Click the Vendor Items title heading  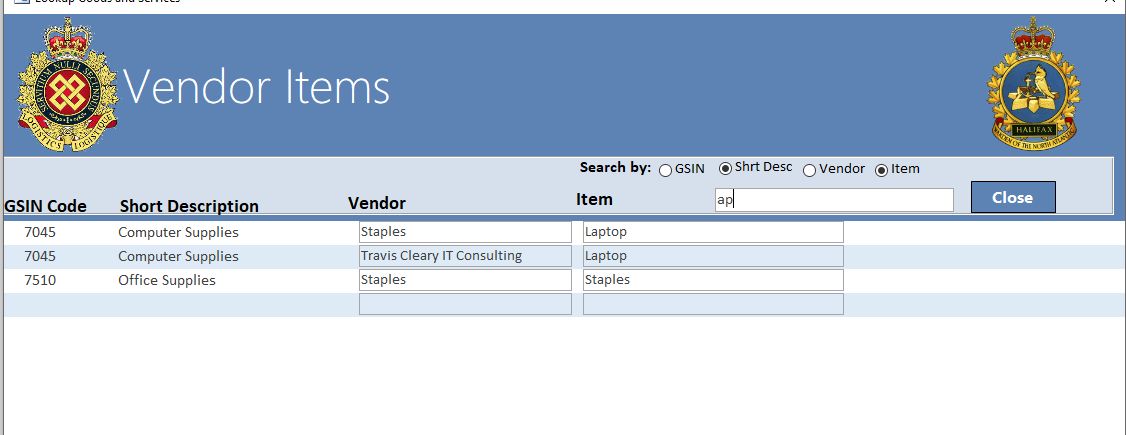tap(257, 87)
